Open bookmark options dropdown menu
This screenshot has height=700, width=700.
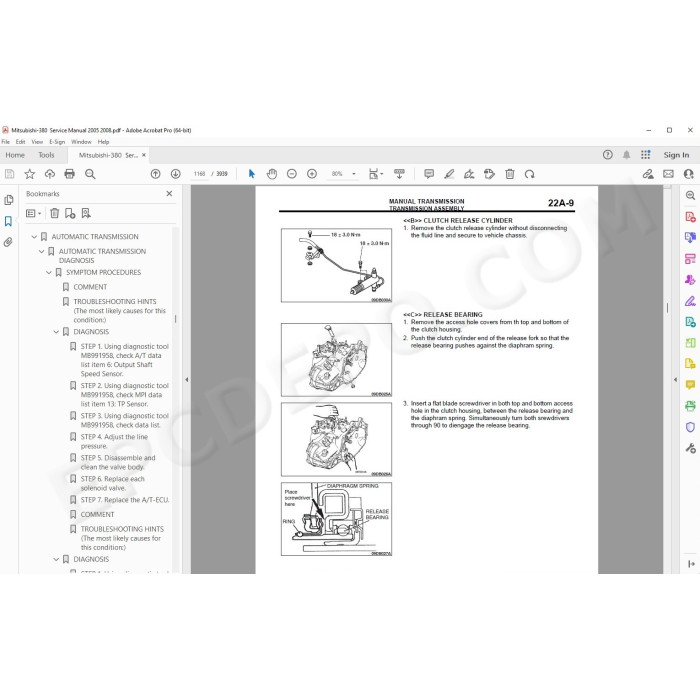coord(33,213)
